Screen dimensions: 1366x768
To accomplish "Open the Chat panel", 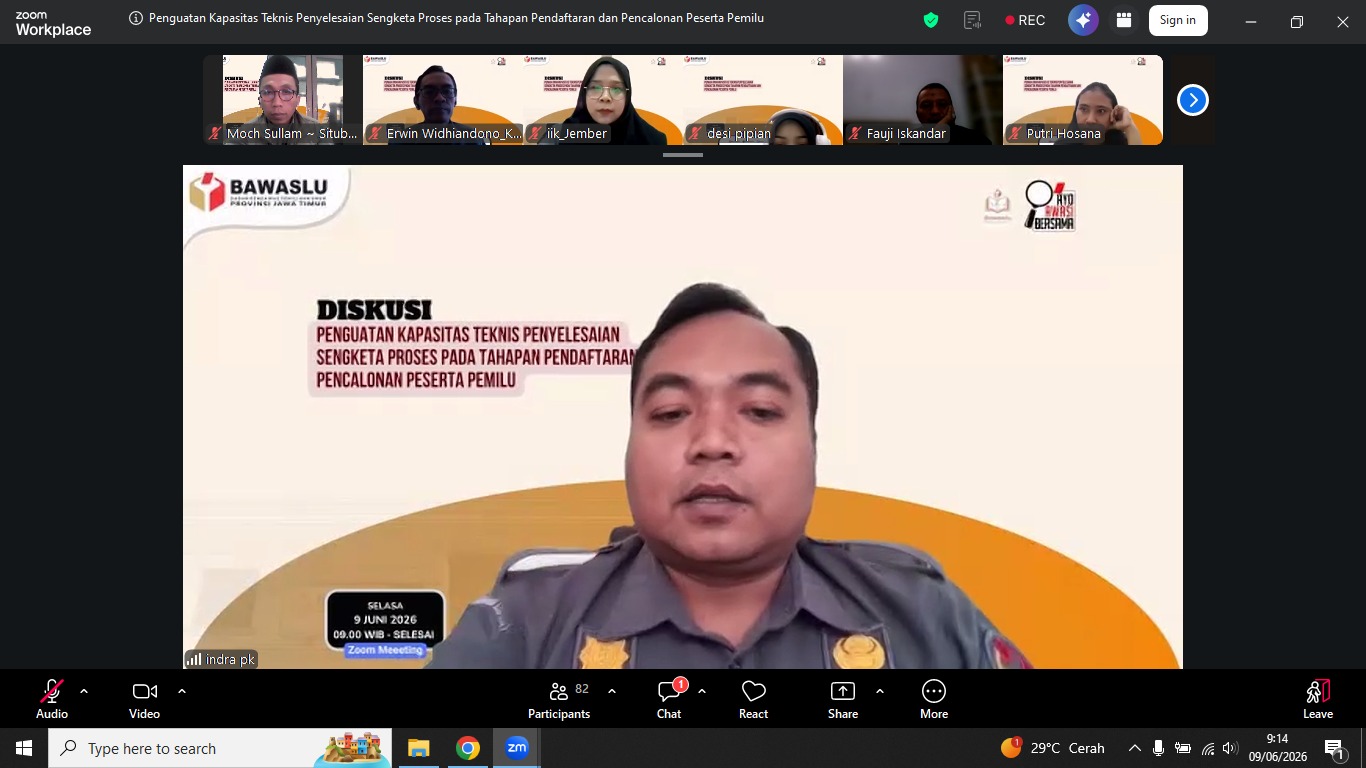I will 669,699.
